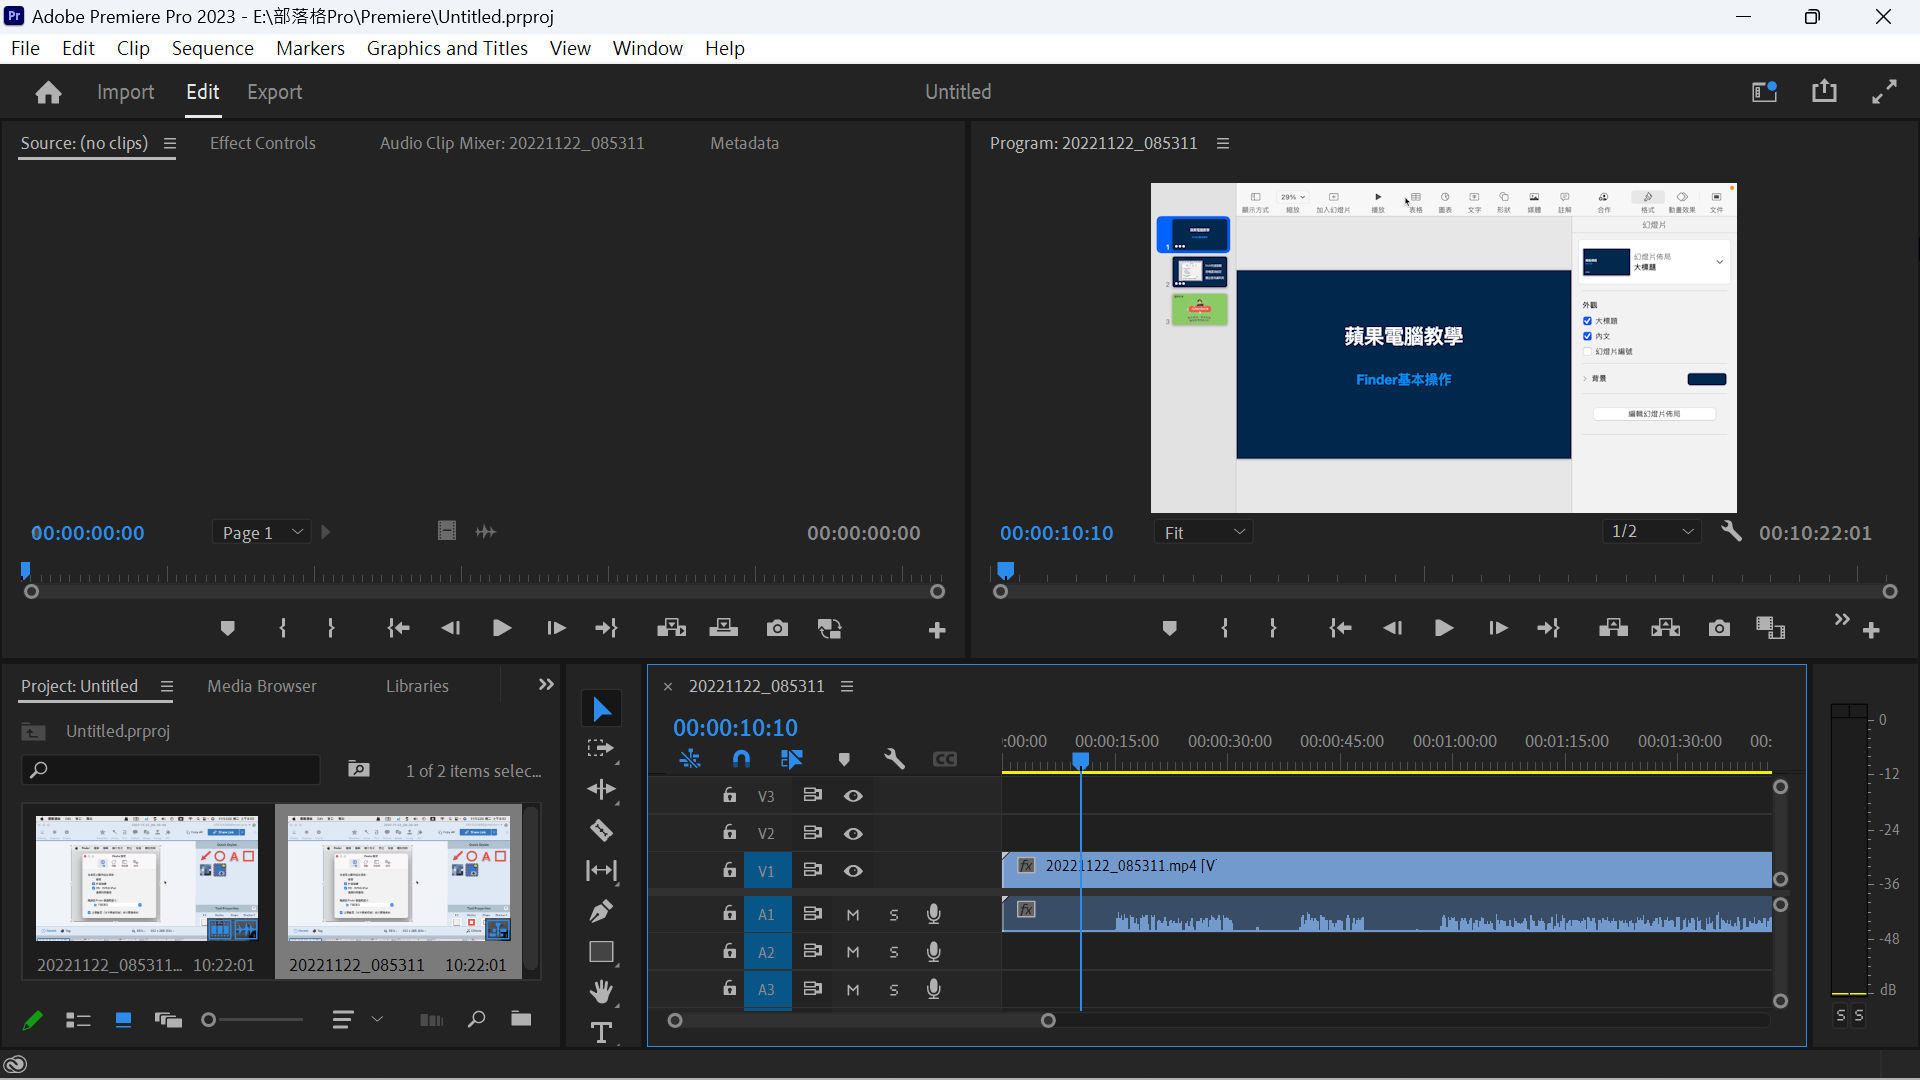Screen dimensions: 1920x1080
Task: Open the Sequence menu
Action: tap(213, 48)
